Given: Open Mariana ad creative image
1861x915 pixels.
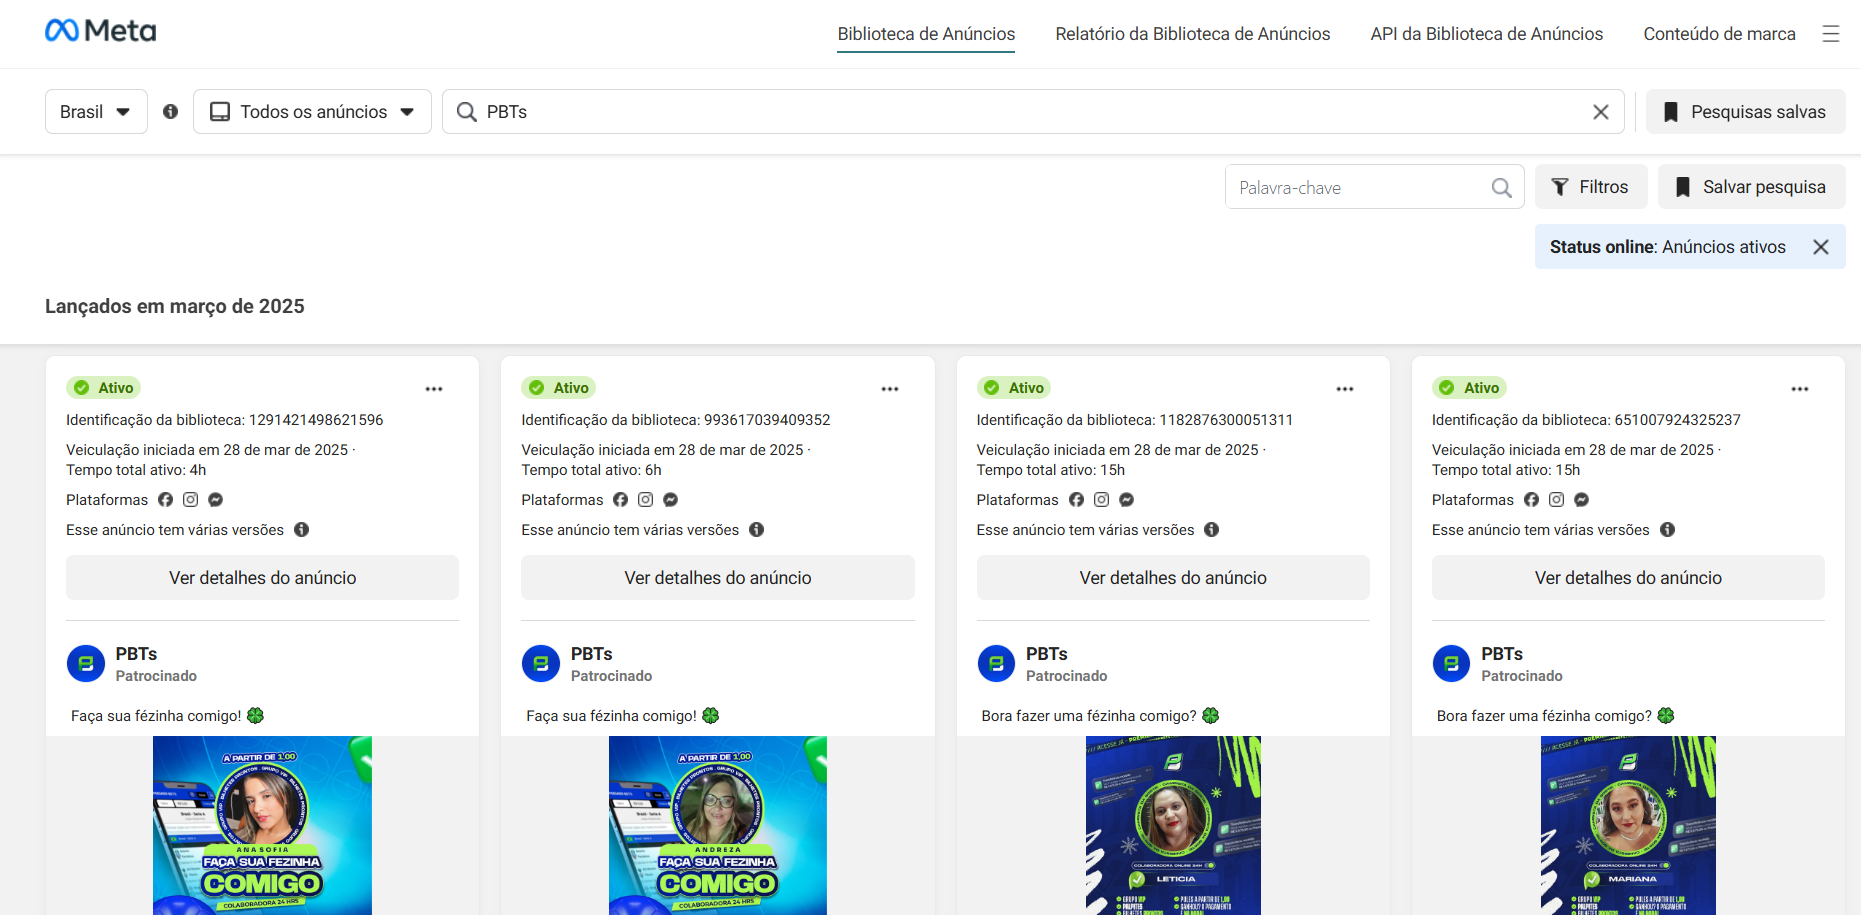Looking at the screenshot, I should click(1628, 826).
